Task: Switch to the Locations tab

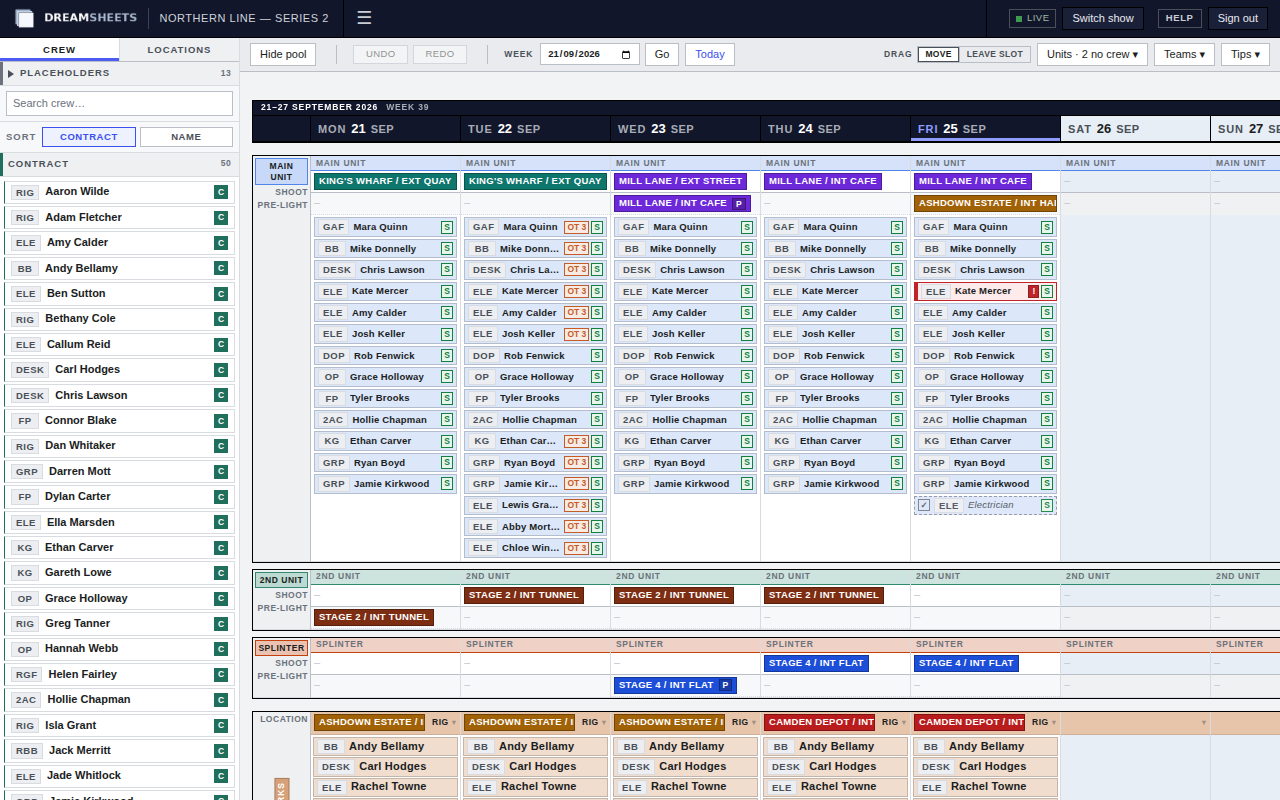Action: click(179, 50)
